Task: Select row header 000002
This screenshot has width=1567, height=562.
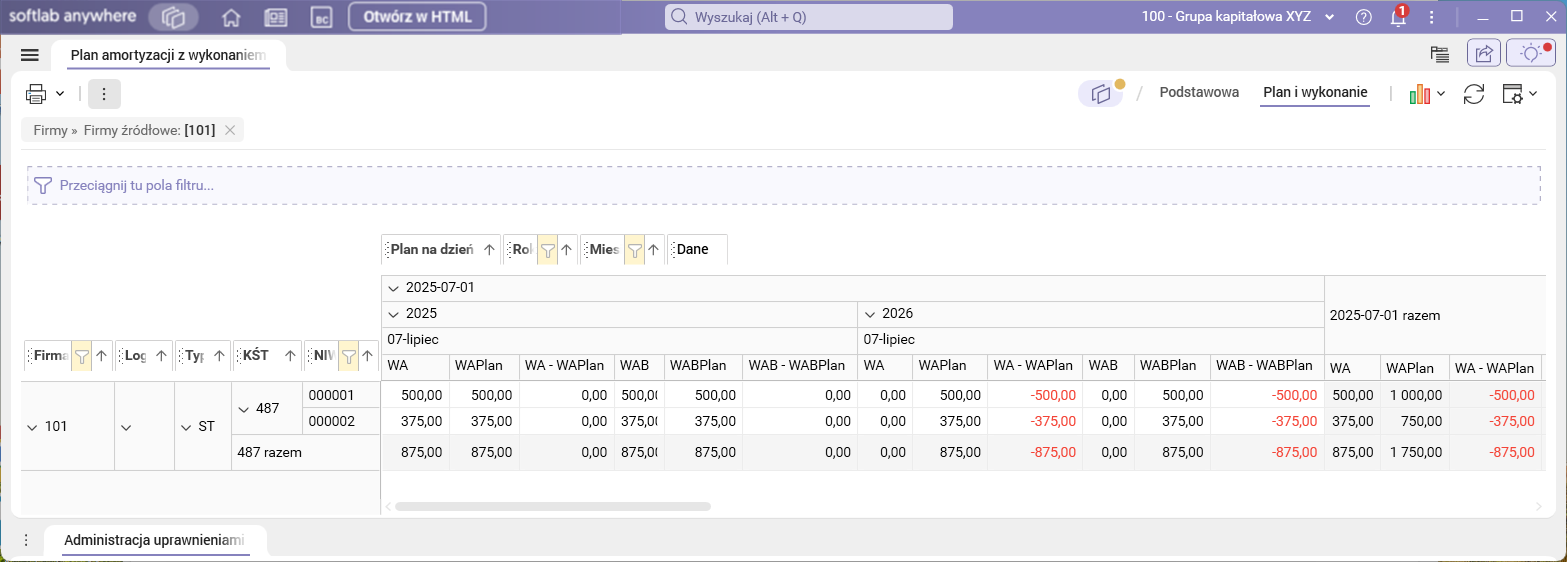Action: (341, 422)
